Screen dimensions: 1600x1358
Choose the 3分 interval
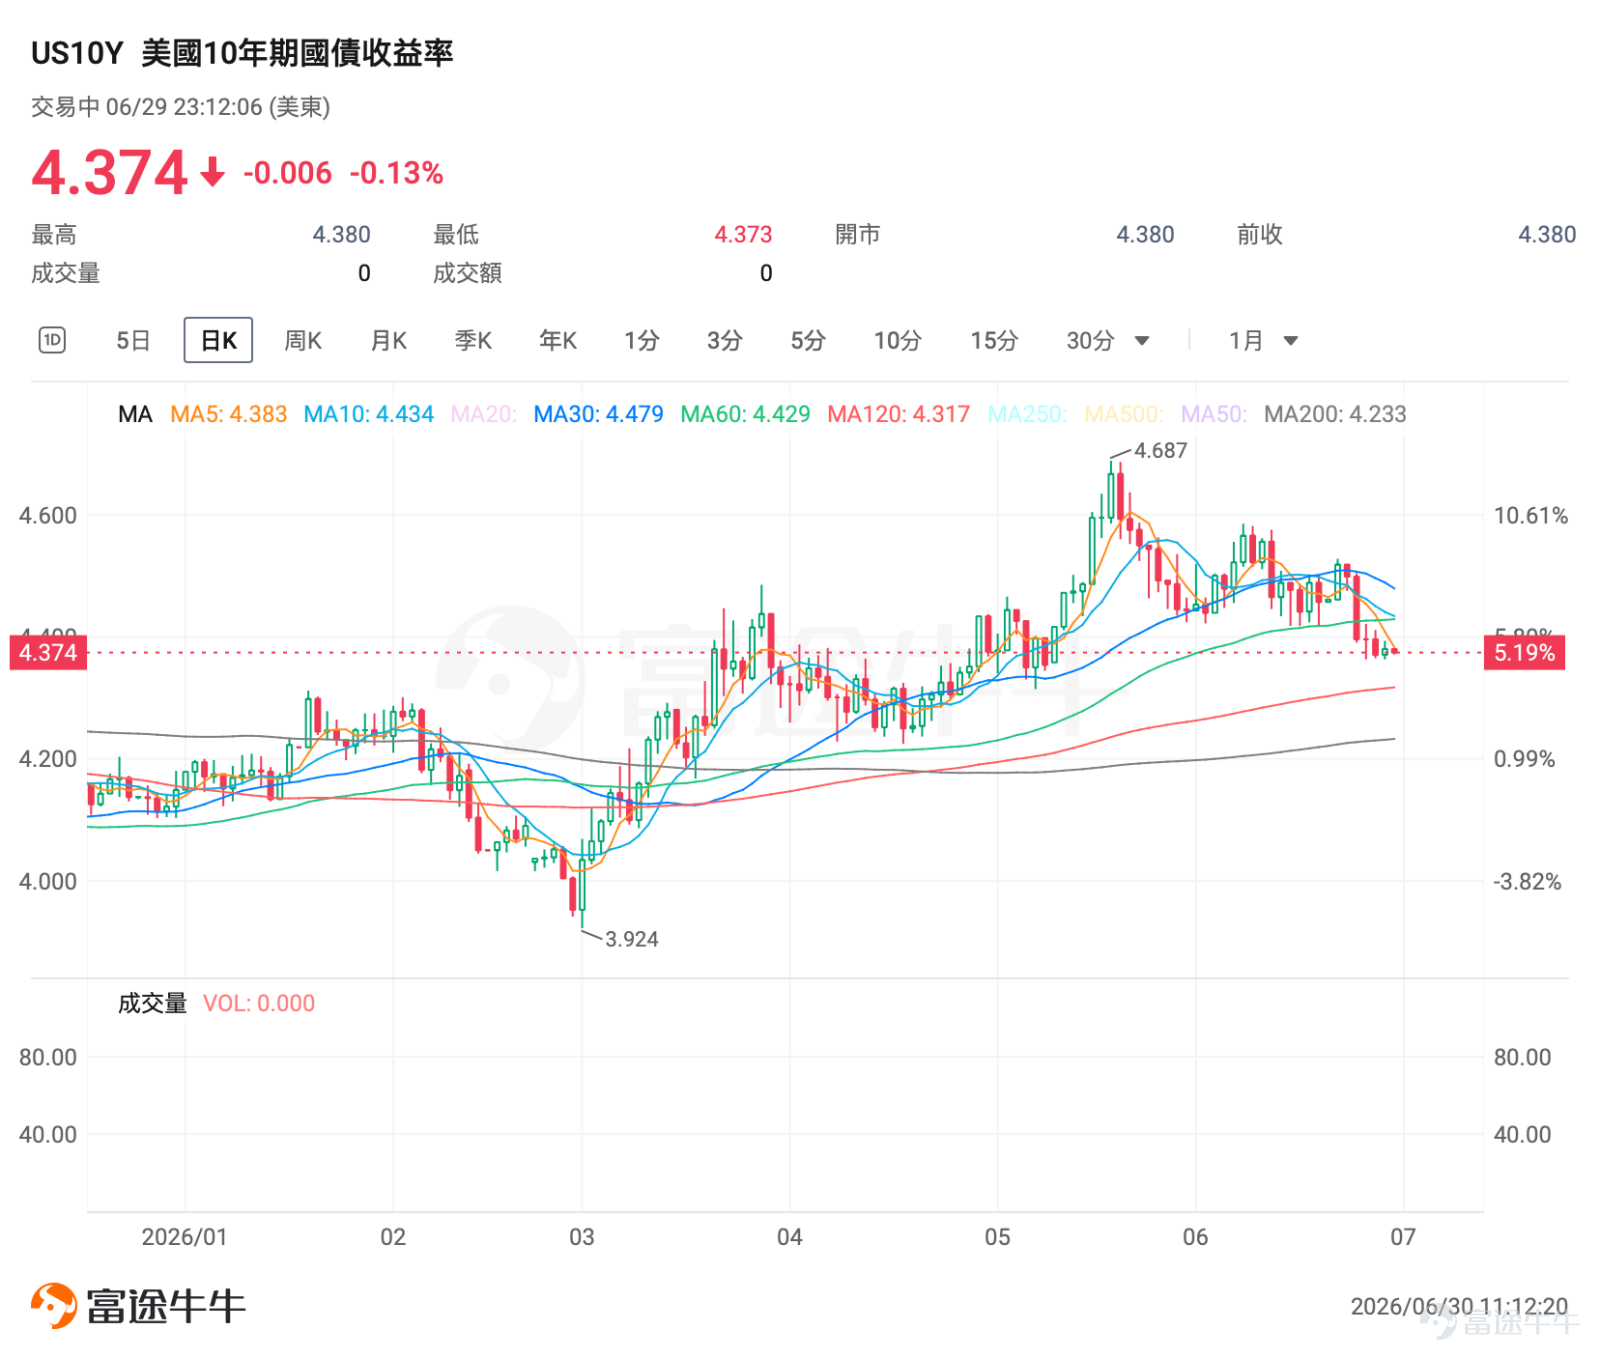tap(725, 341)
